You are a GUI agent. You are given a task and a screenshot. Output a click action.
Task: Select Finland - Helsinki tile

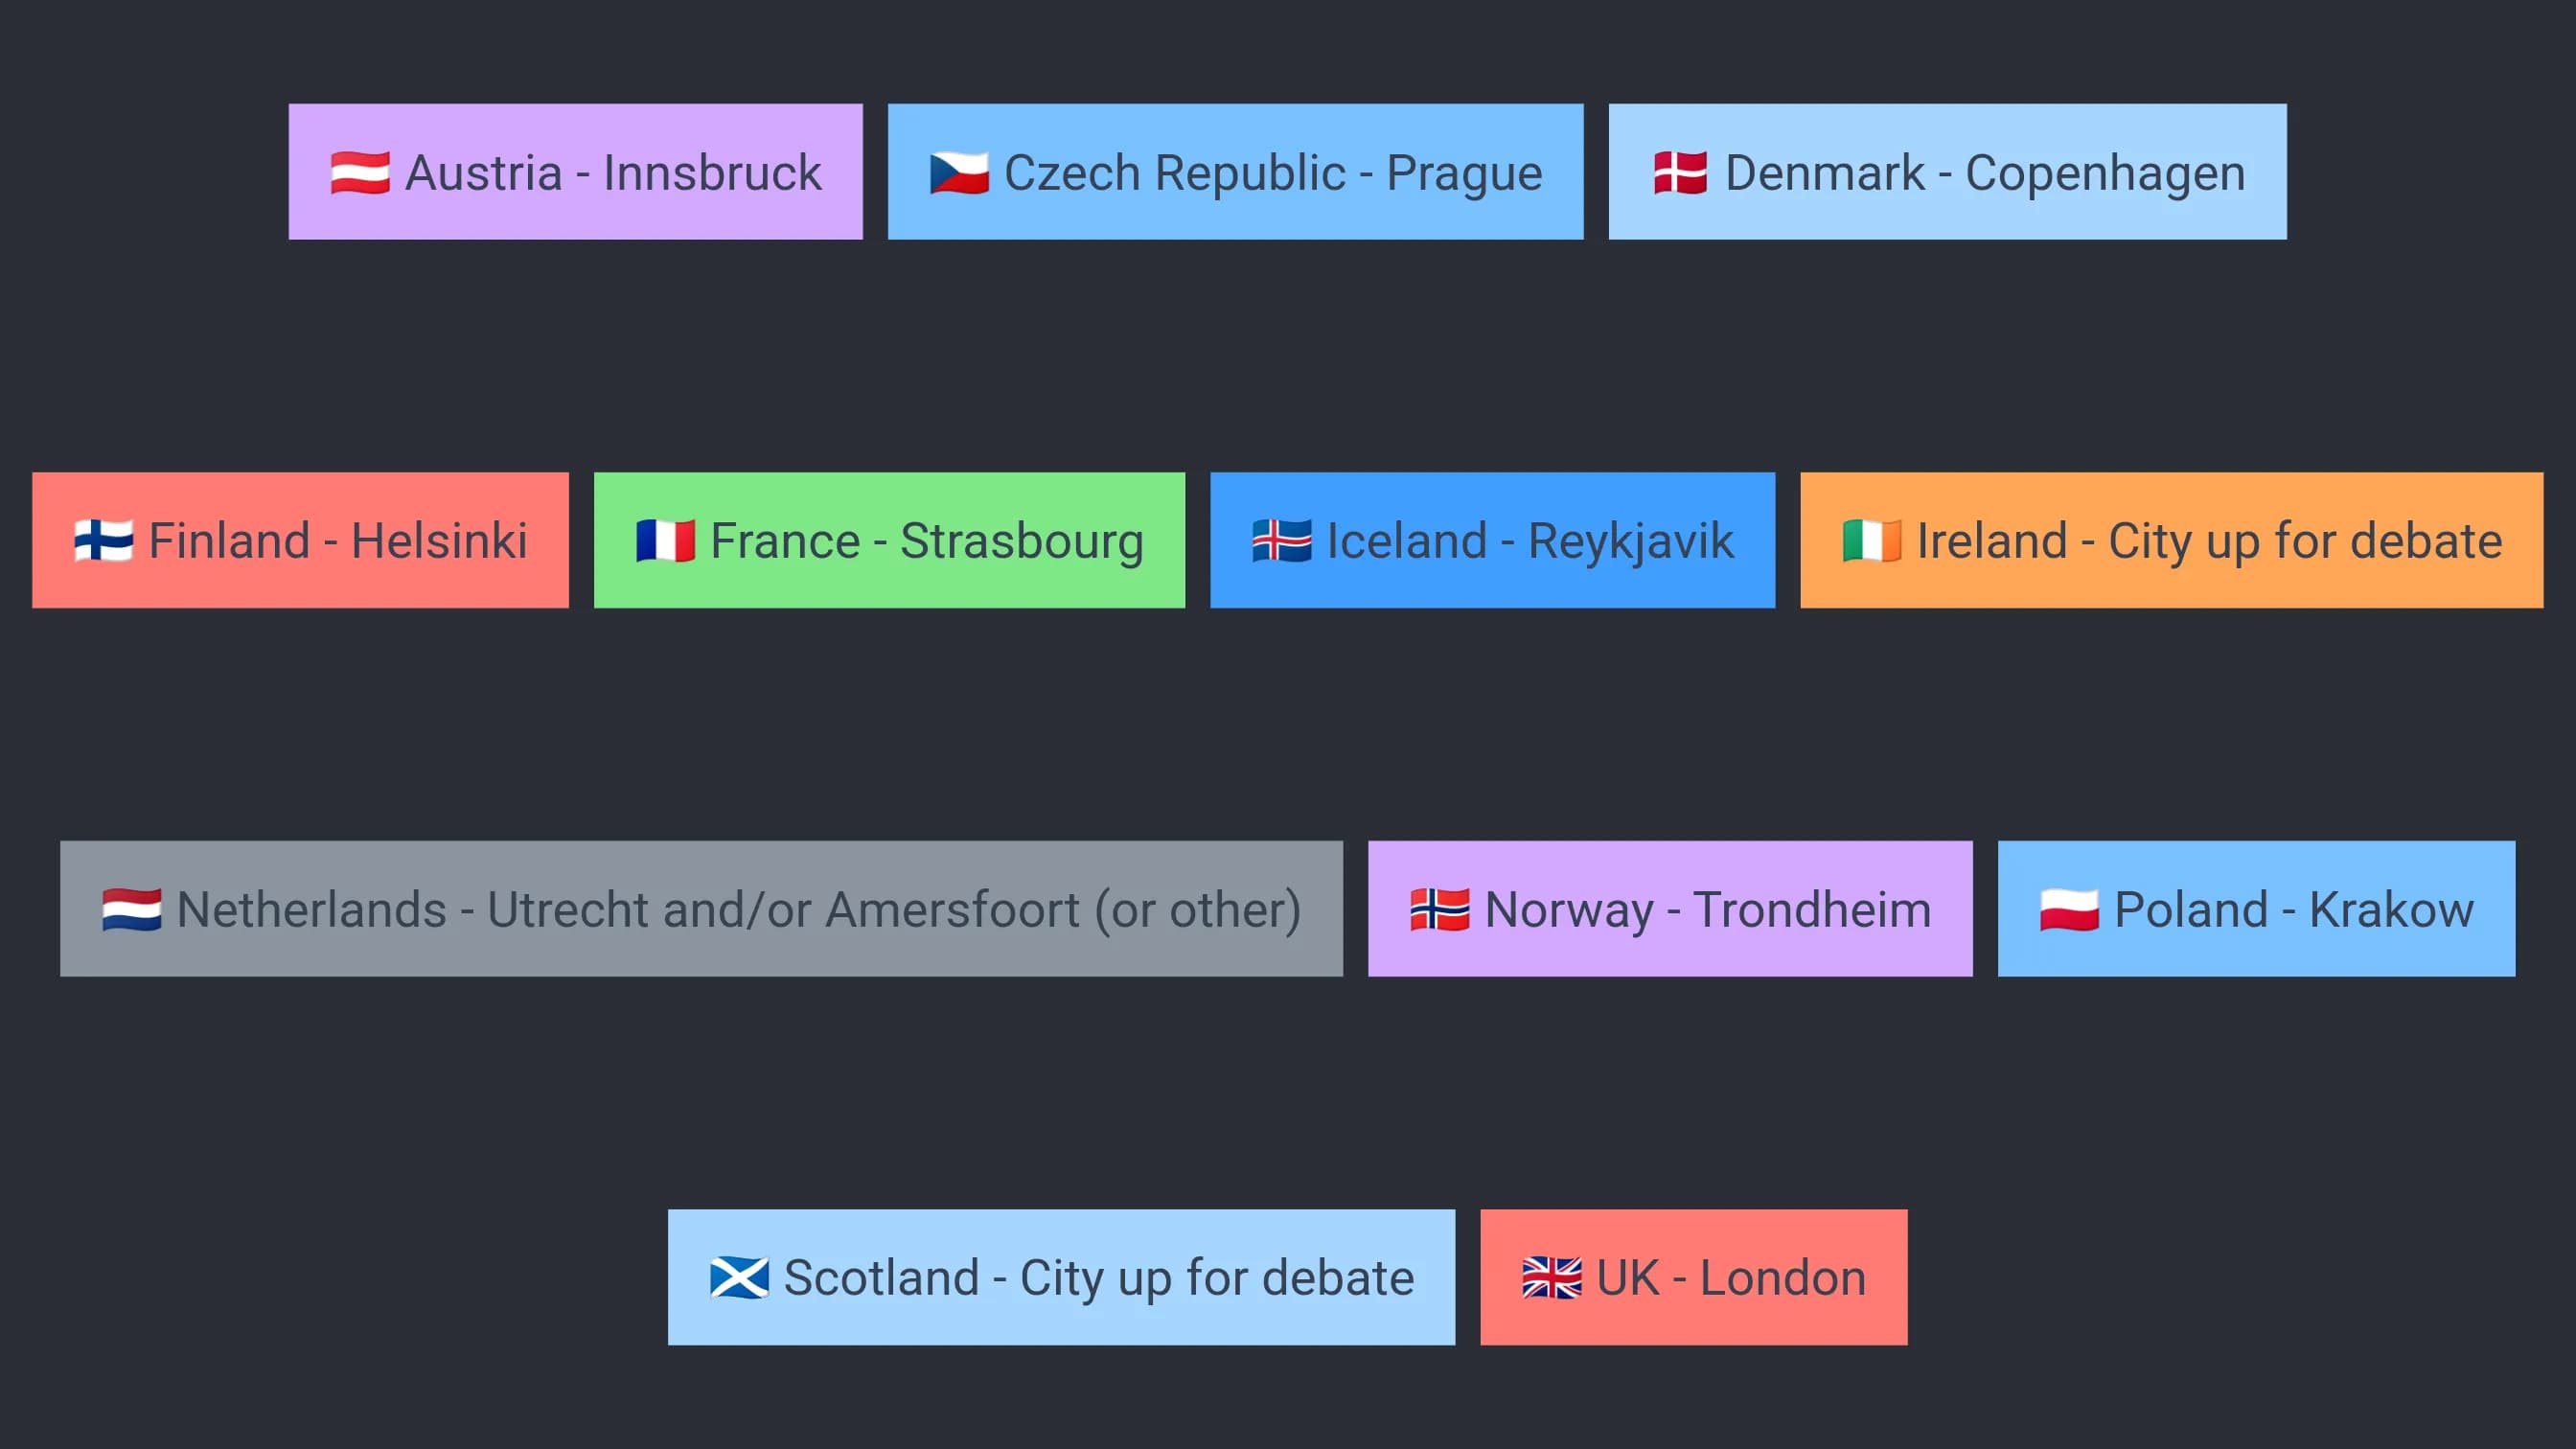[x=301, y=540]
